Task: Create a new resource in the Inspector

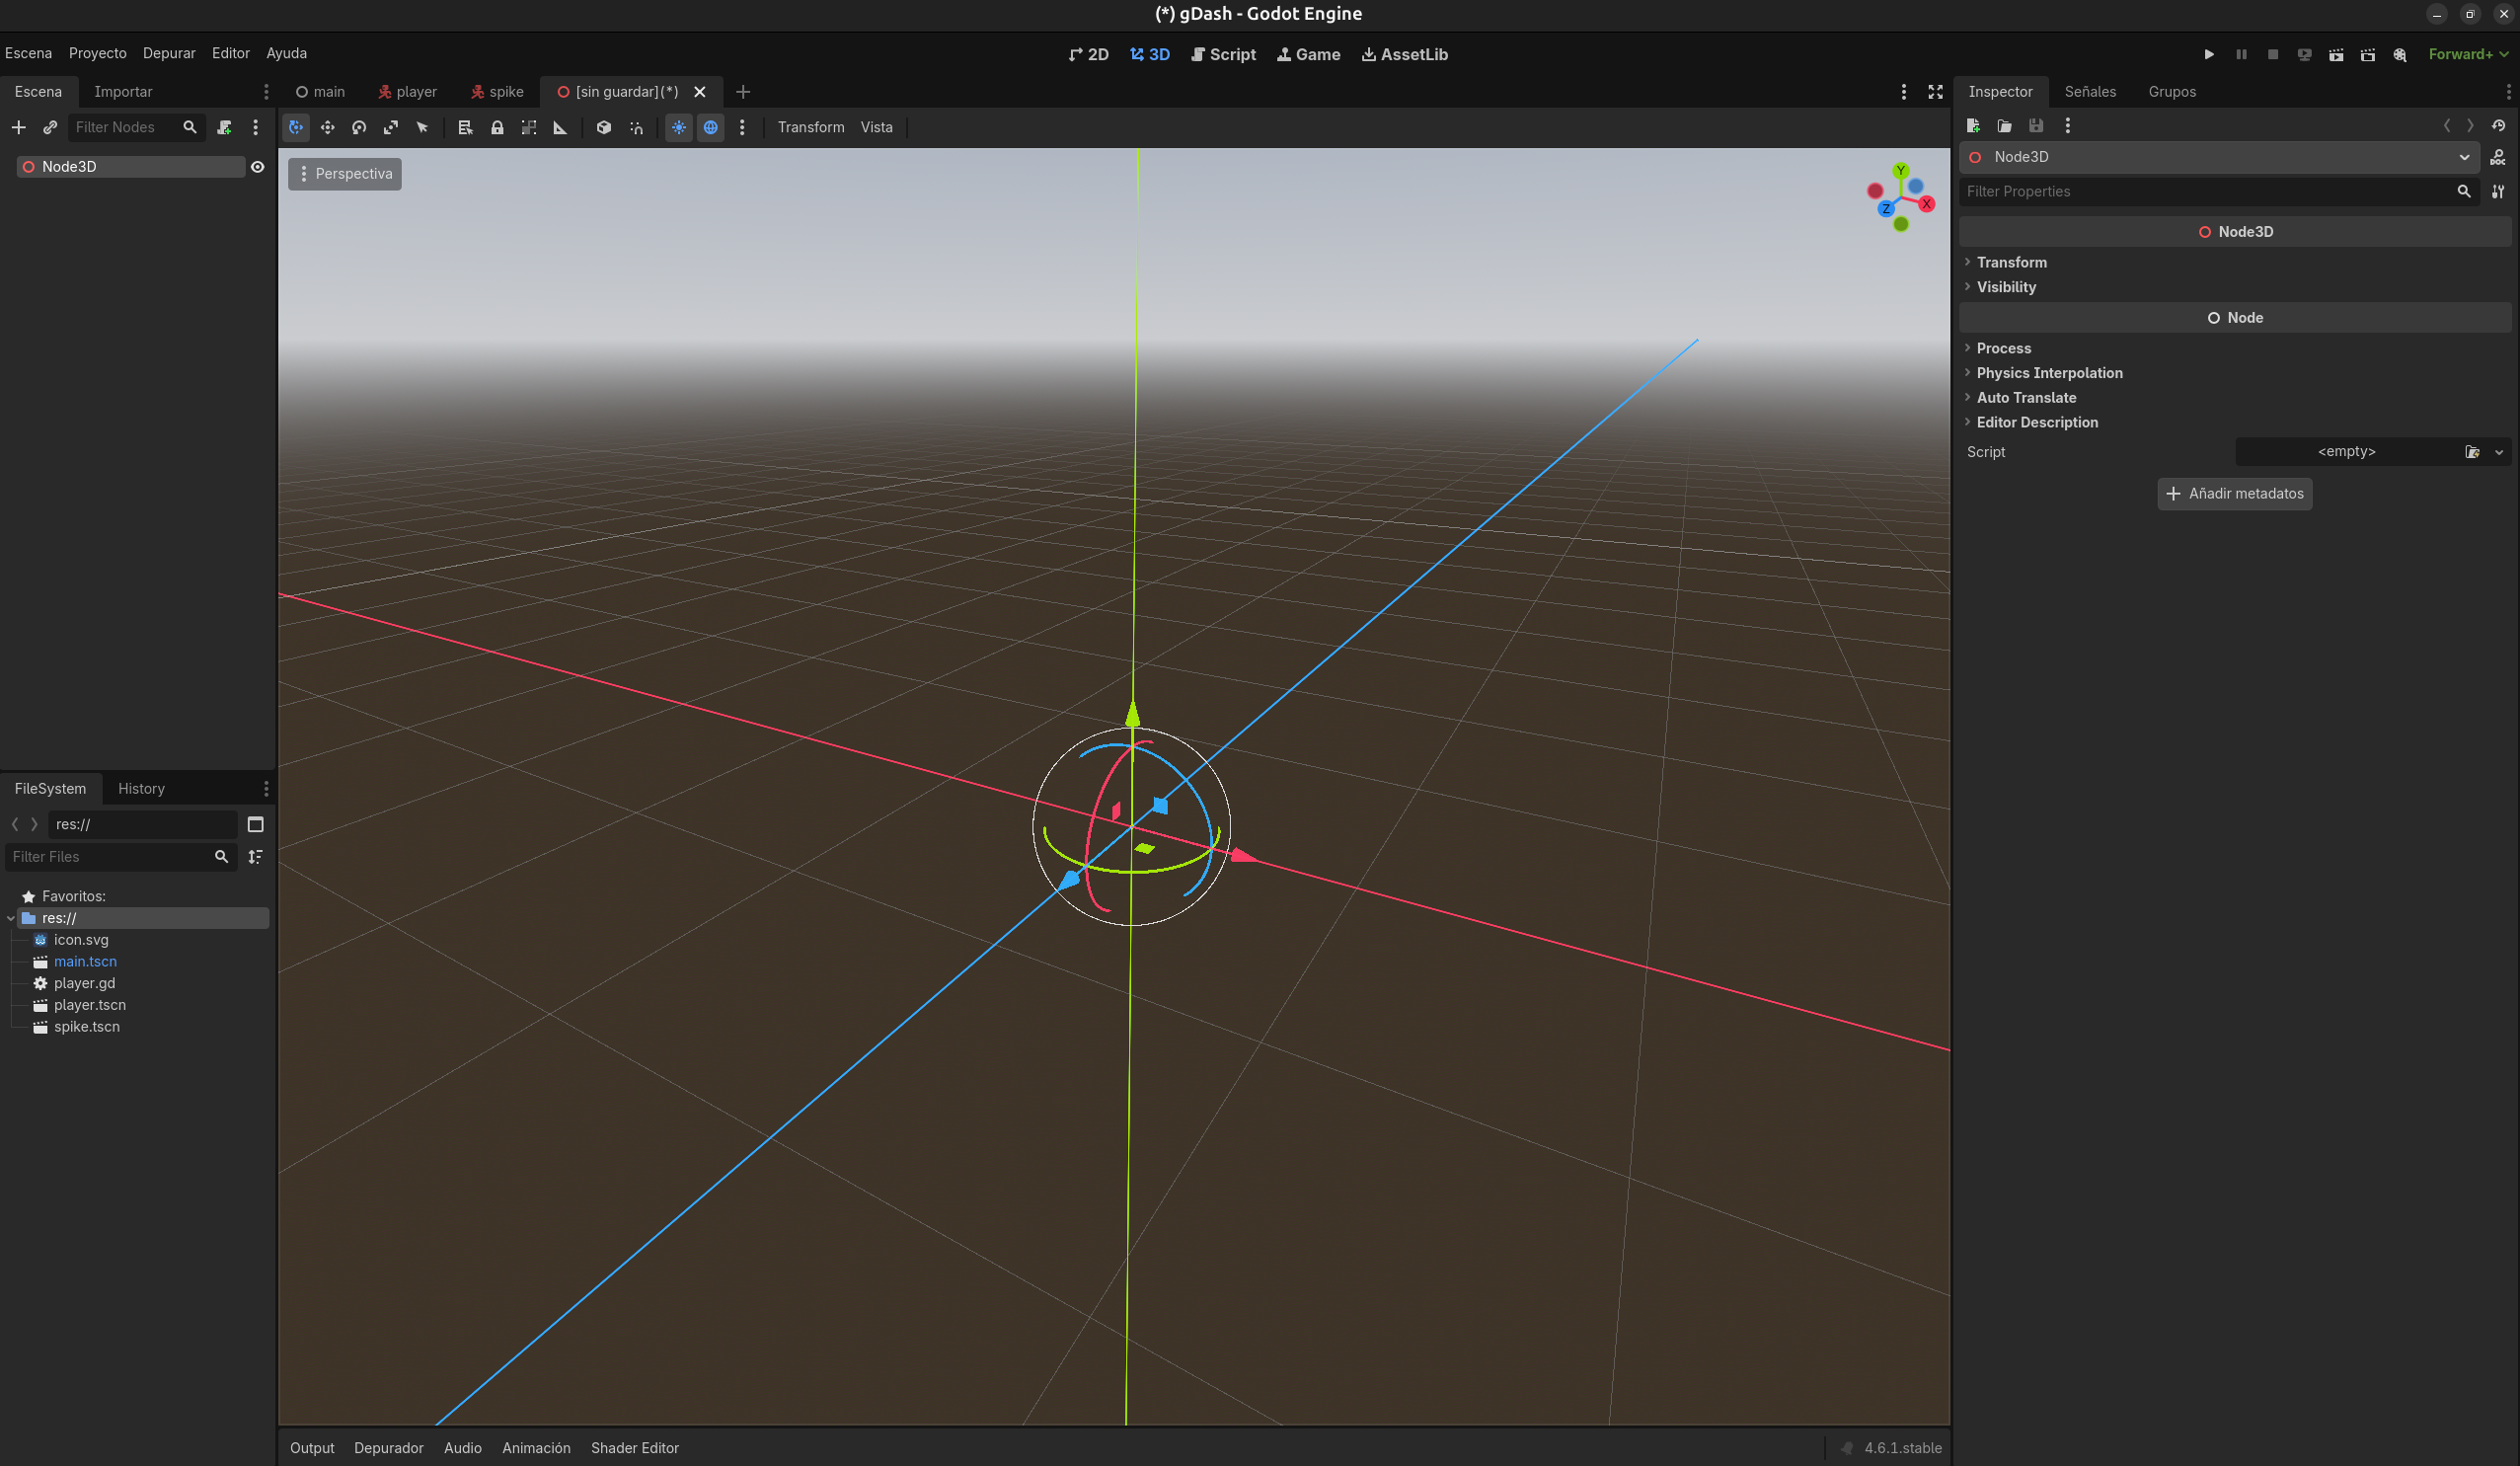Action: pos(1973,126)
